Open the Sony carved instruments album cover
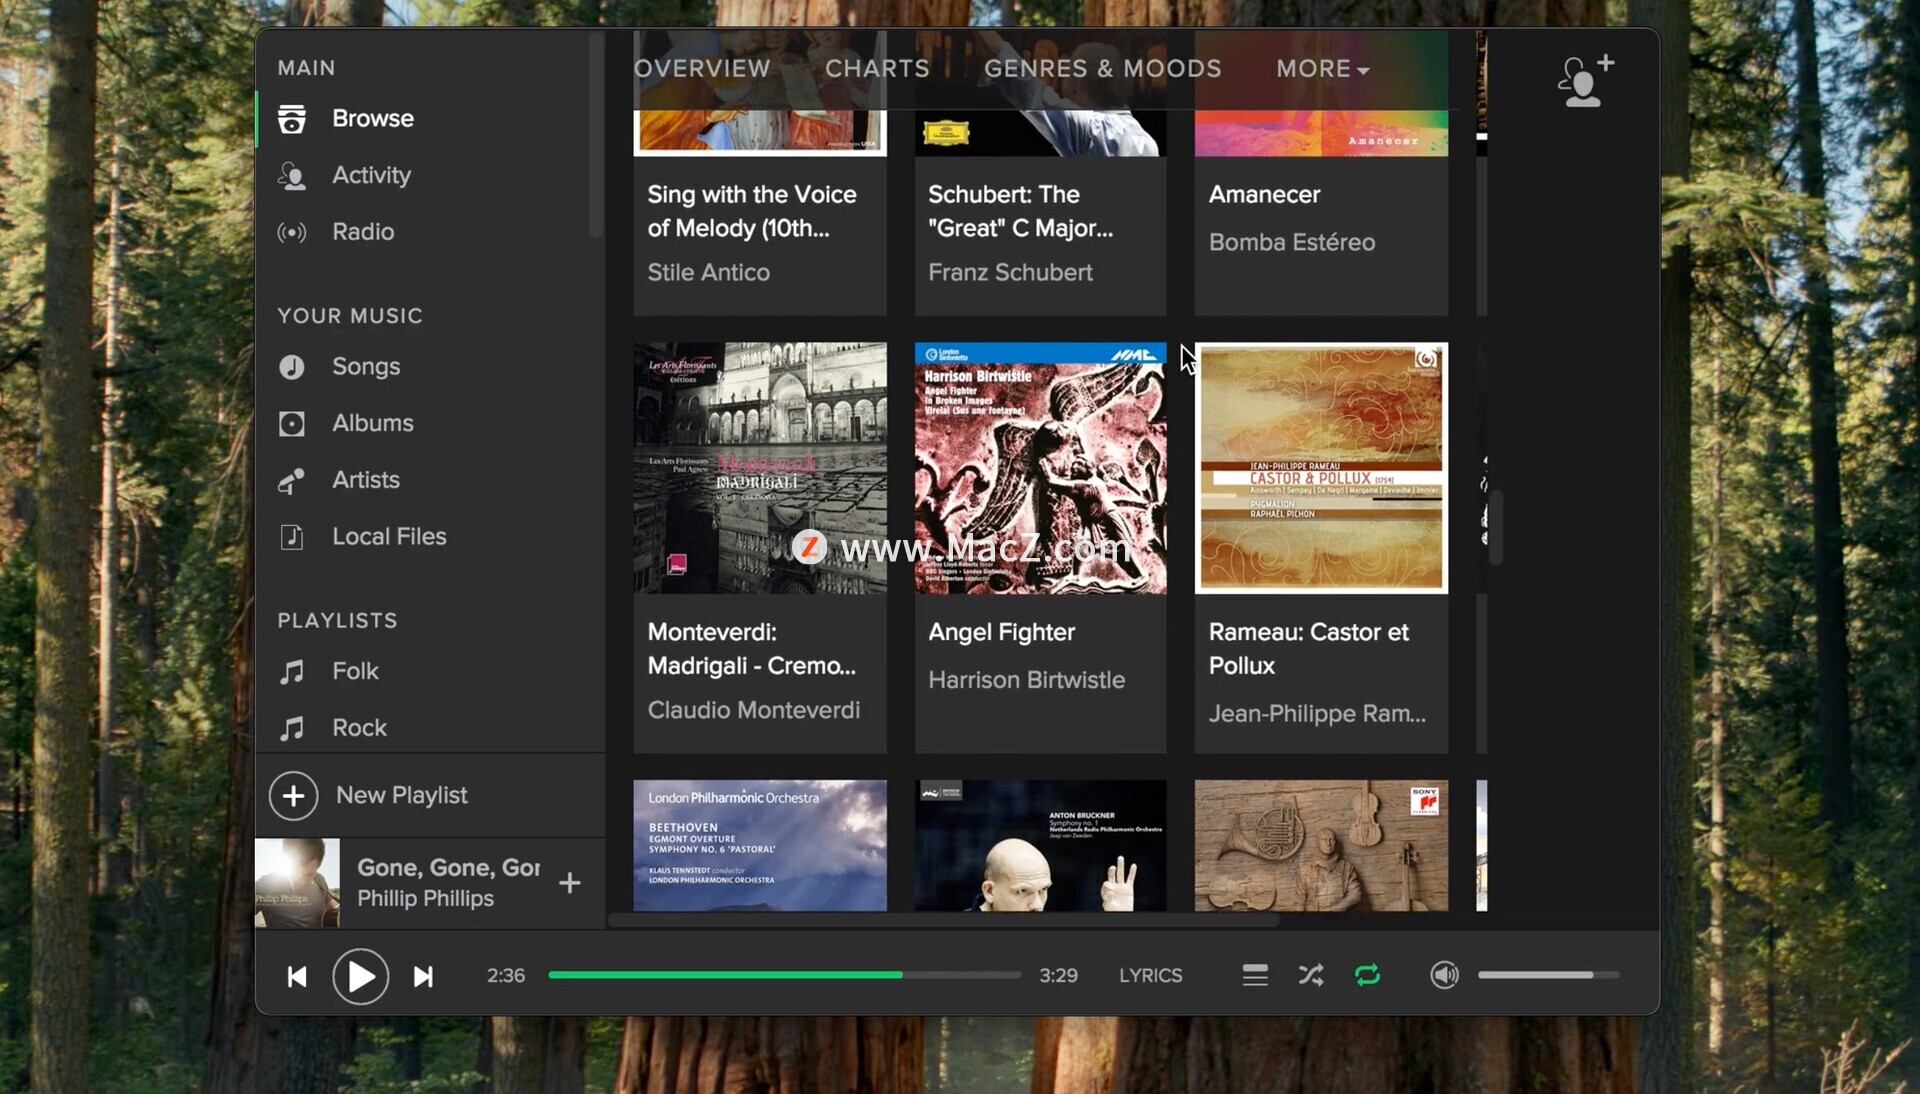Viewport: 1920px width, 1094px height. (1321, 846)
